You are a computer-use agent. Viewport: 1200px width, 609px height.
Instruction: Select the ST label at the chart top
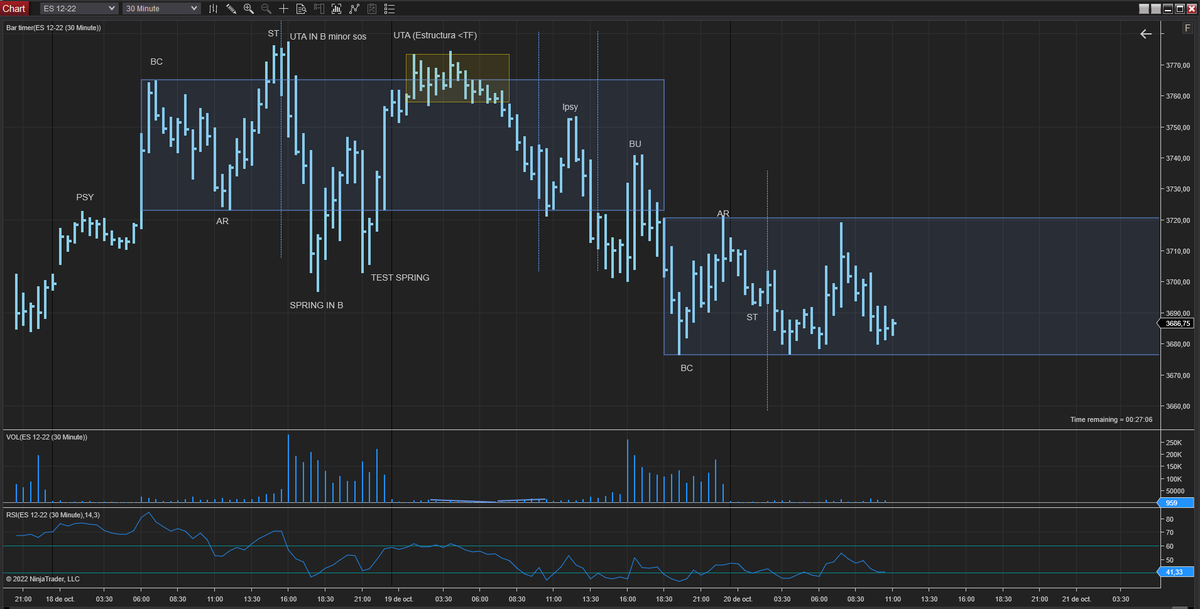[273, 33]
